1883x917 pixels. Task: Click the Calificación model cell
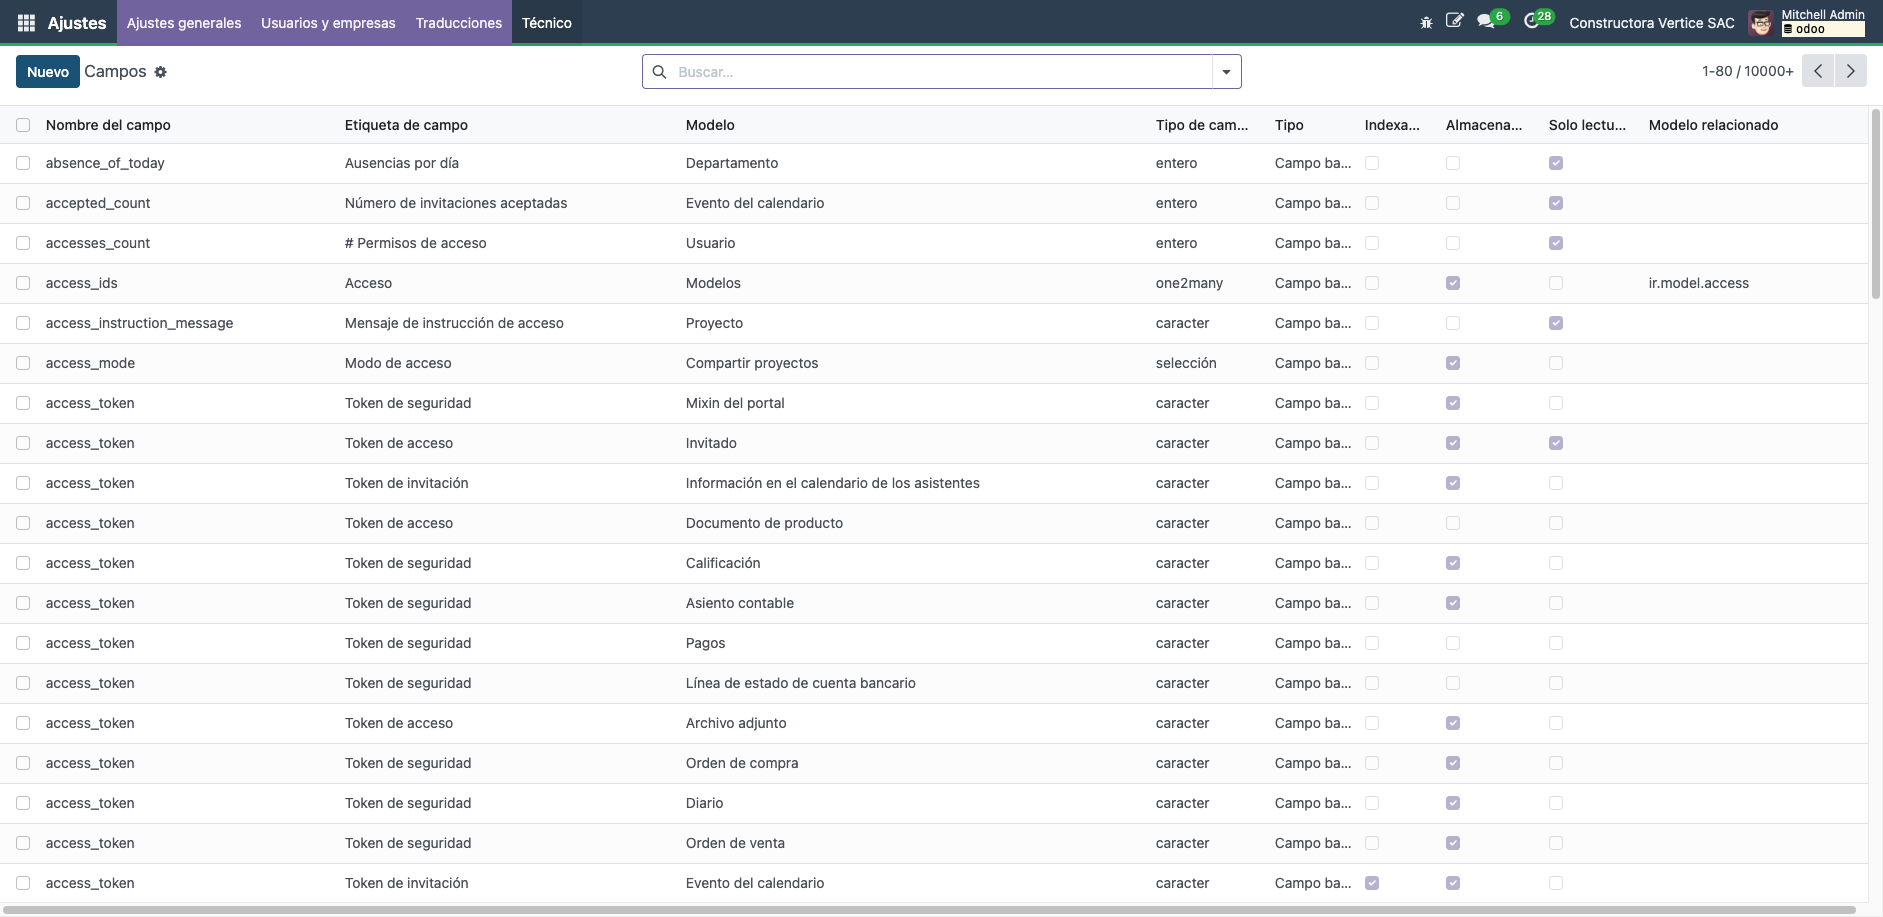(723, 563)
